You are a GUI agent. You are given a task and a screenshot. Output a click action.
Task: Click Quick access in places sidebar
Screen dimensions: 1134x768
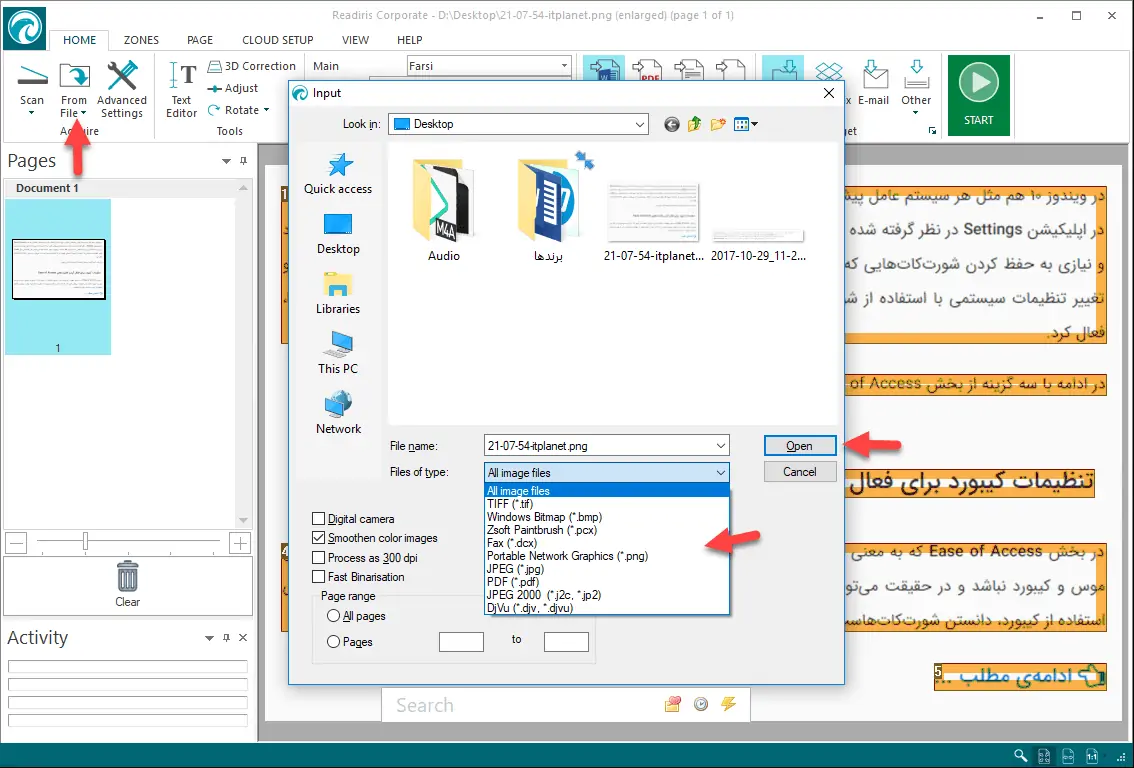[338, 174]
